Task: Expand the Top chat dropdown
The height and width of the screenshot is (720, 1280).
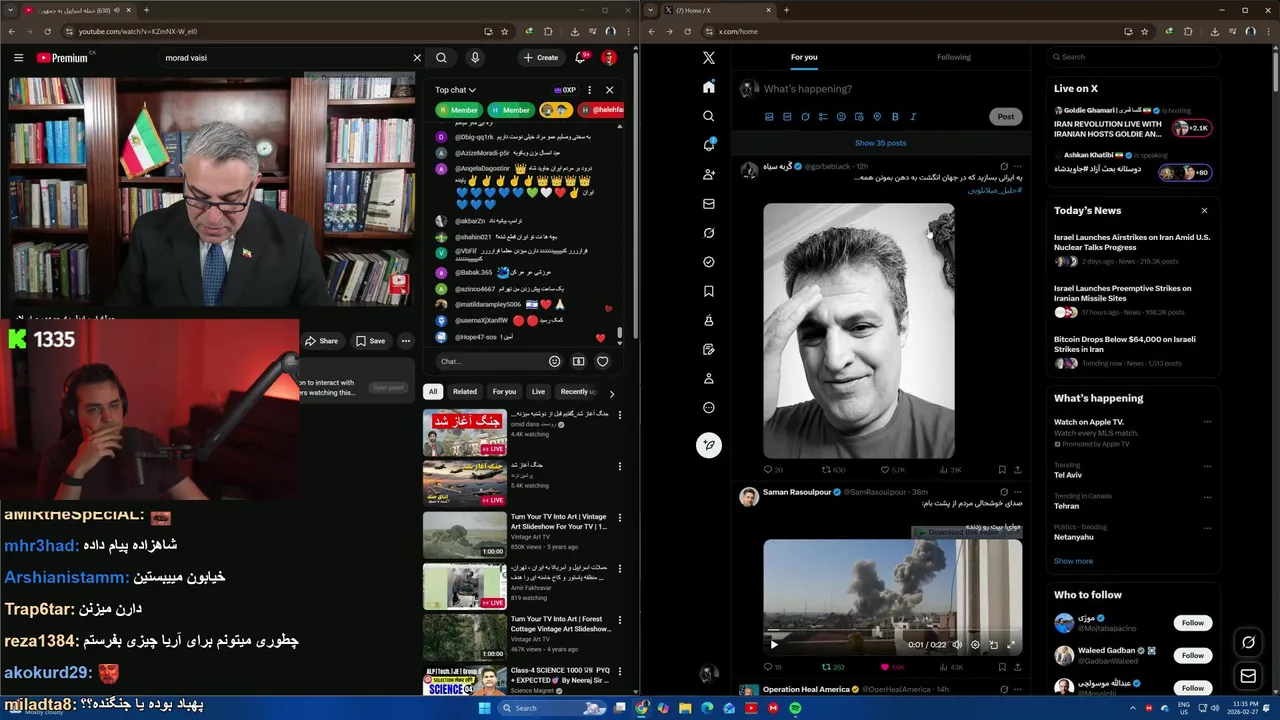Action: point(455,90)
